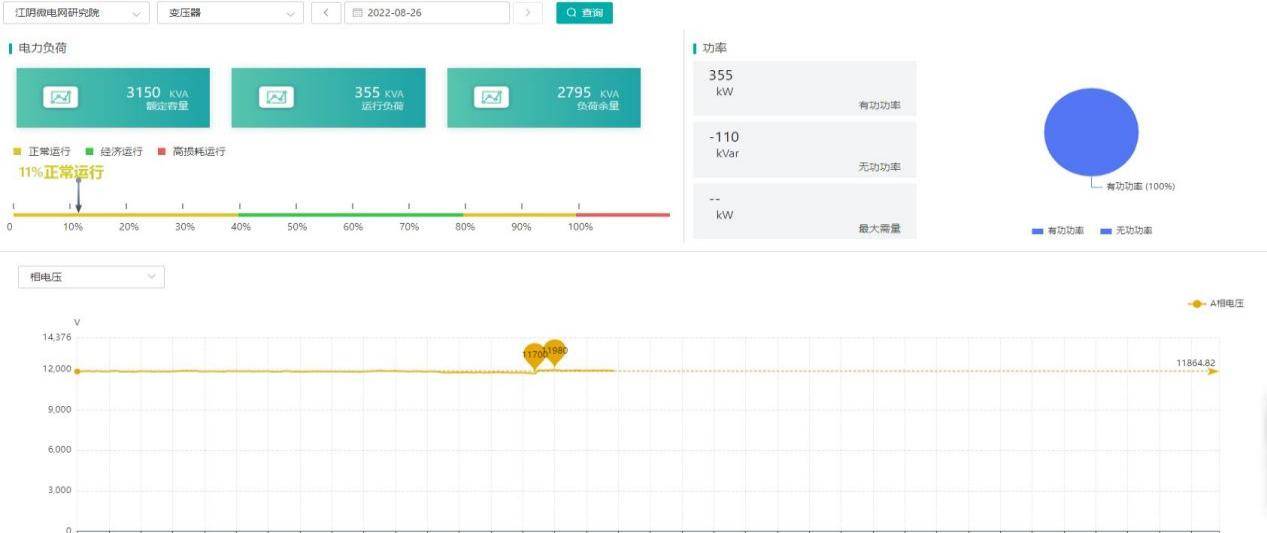Click the chart icon on 额定容量 card
Viewport: 1267px width, 533px height.
(x=61, y=97)
